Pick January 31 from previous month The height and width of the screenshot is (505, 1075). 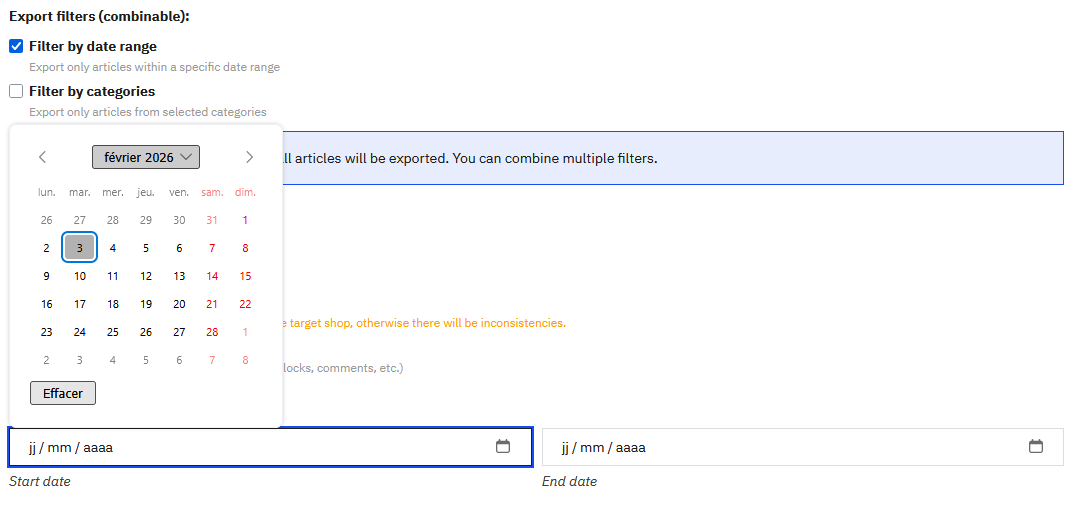tap(212, 220)
